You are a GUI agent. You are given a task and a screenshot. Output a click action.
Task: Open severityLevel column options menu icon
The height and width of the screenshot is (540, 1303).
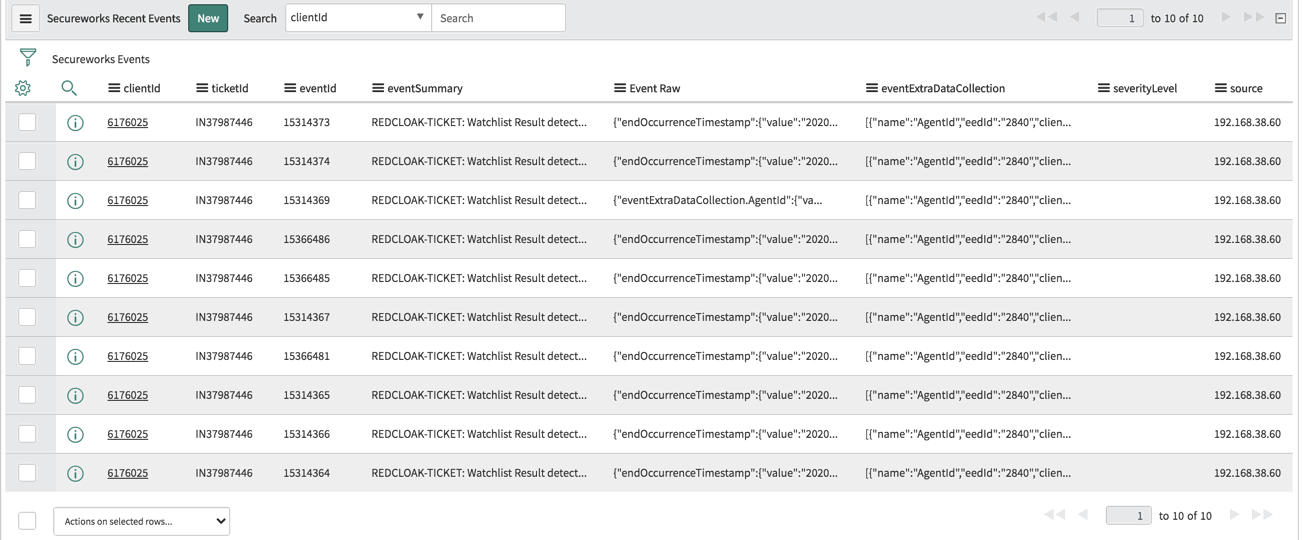click(x=1104, y=88)
